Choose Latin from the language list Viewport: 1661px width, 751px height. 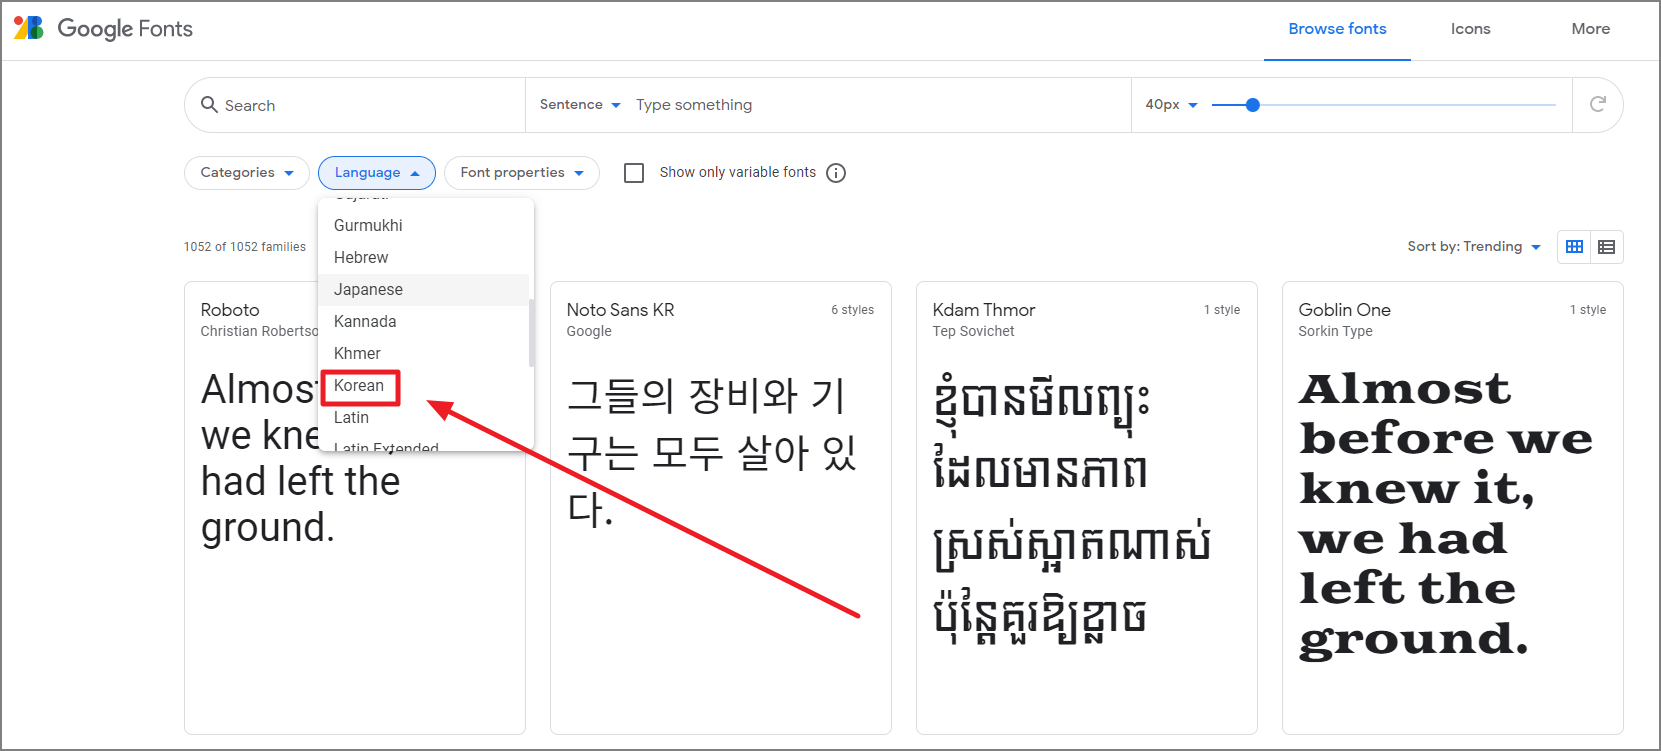tap(425, 418)
